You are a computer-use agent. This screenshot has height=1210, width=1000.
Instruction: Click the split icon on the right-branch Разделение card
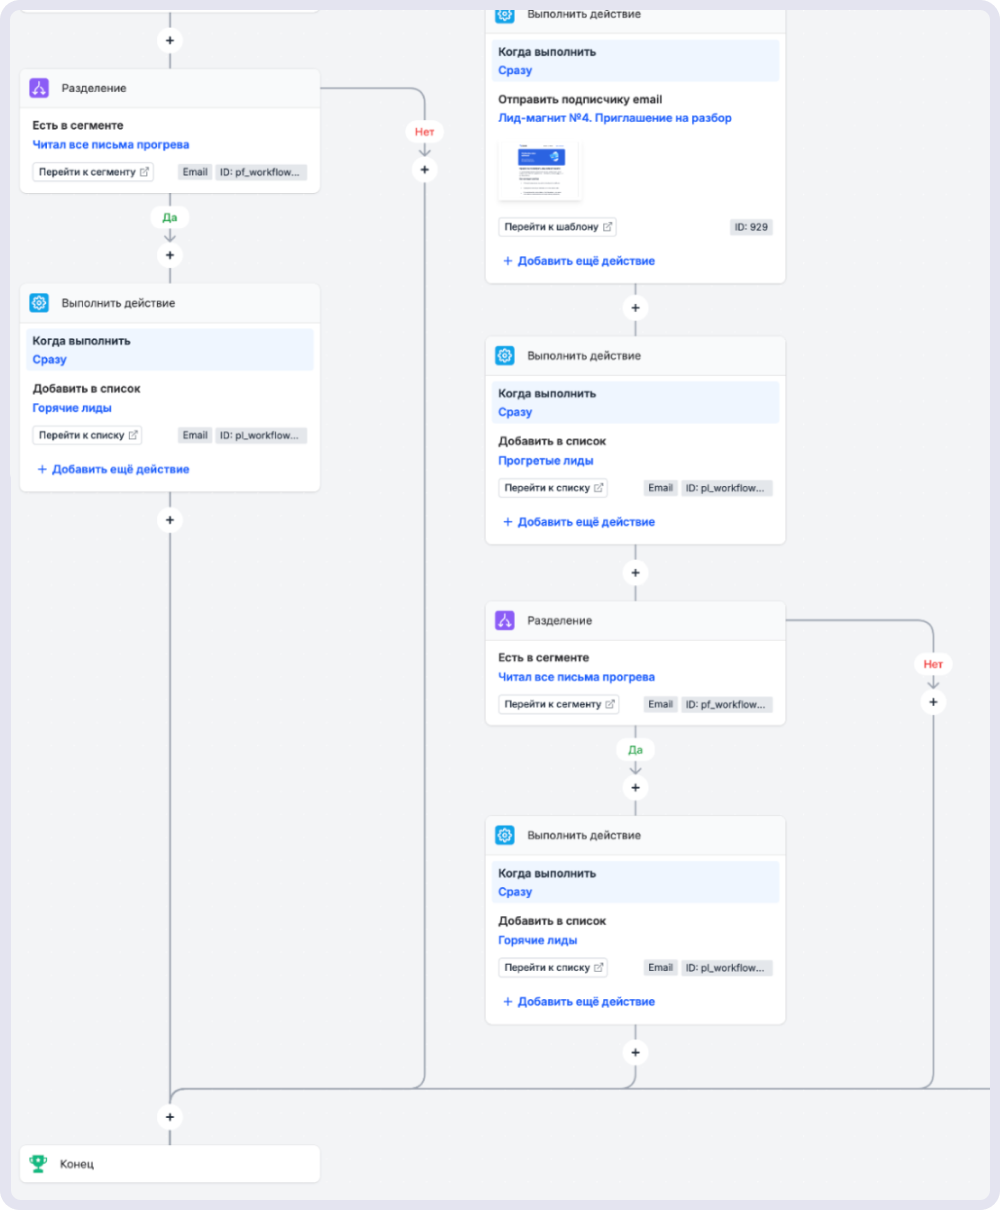(505, 621)
